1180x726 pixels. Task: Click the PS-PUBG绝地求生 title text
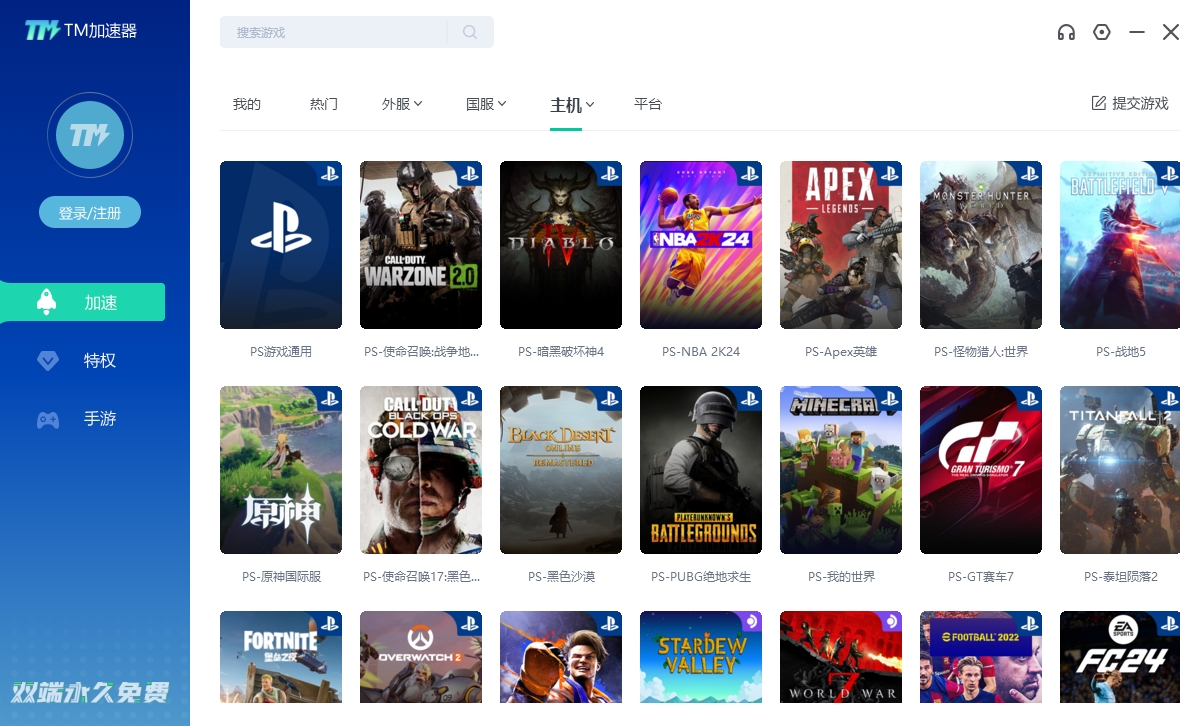click(x=701, y=576)
